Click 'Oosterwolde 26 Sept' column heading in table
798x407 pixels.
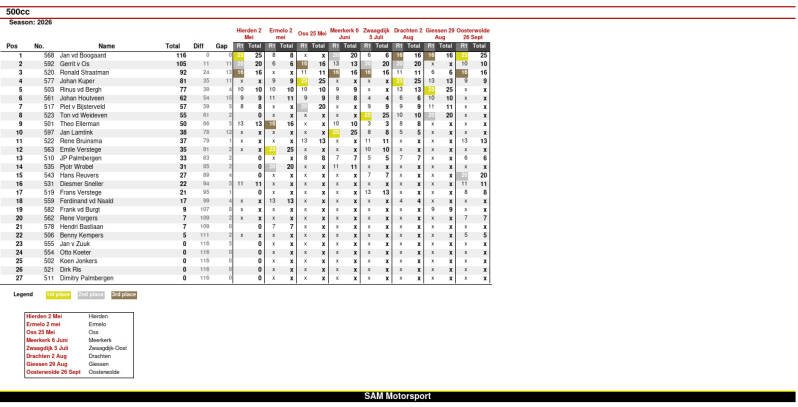pyautogui.click(x=473, y=34)
